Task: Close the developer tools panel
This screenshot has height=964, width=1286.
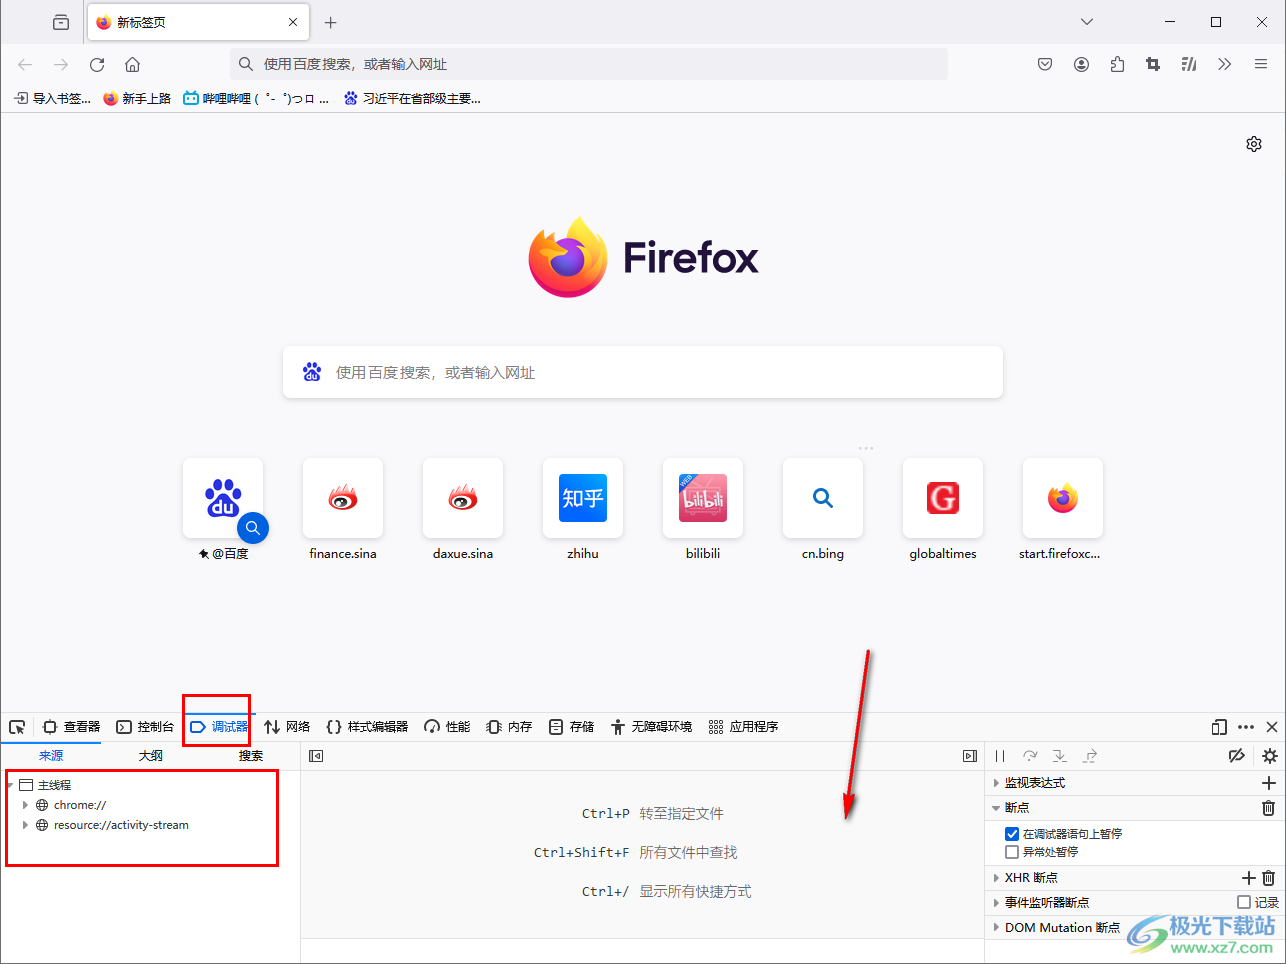Action: [1272, 727]
